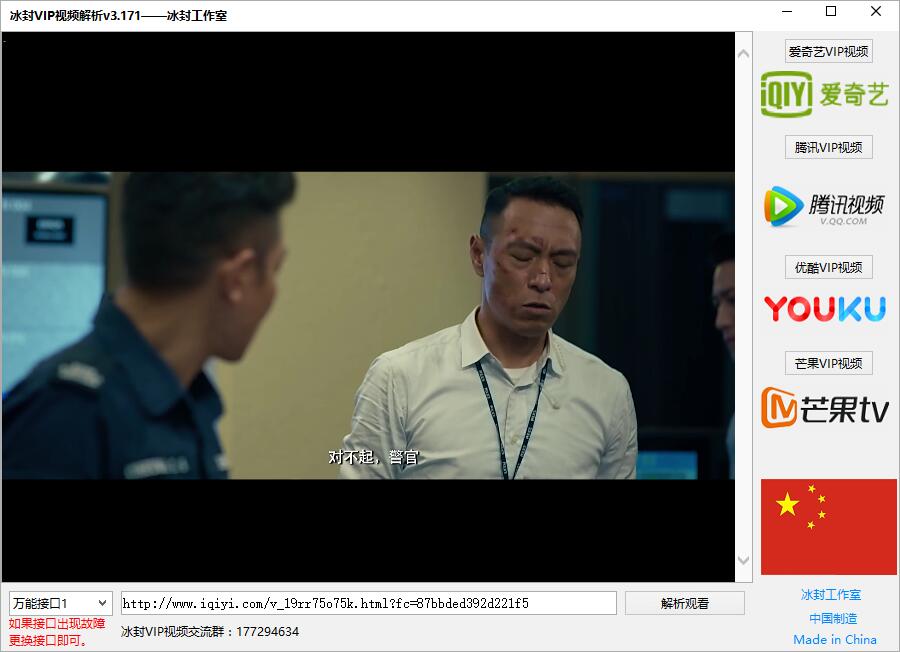Select the 优酷VIP视频 button
The width and height of the screenshot is (900, 652).
pyautogui.click(x=828, y=267)
